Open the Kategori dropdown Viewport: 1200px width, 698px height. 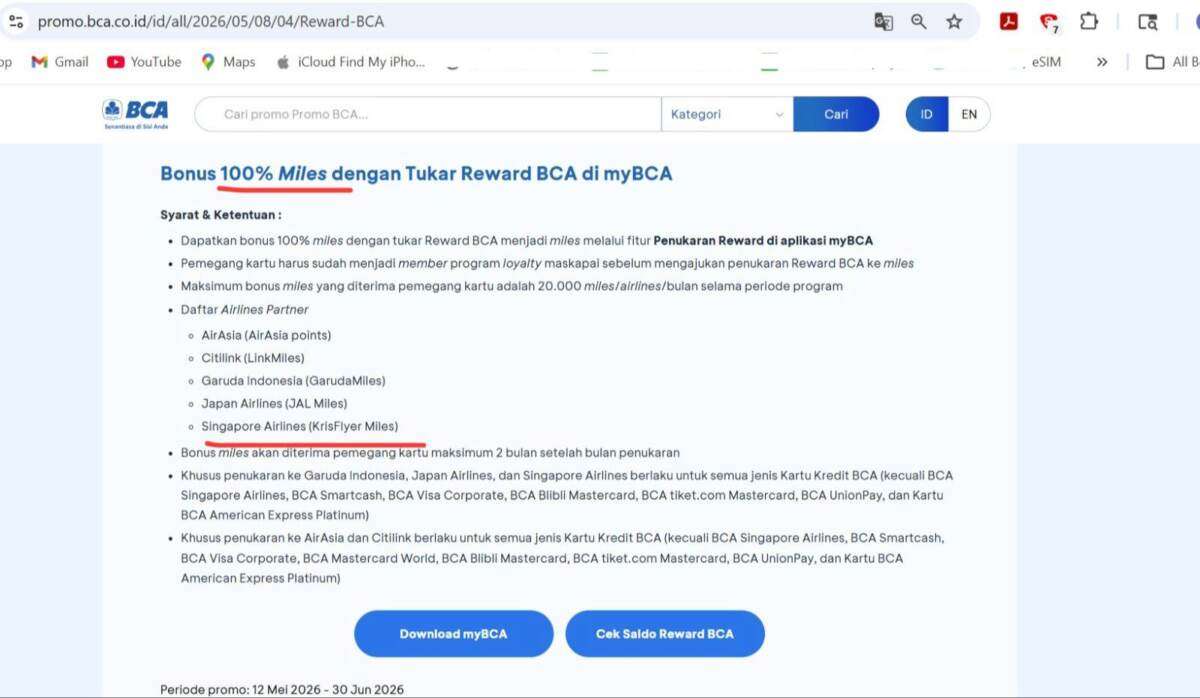click(727, 114)
